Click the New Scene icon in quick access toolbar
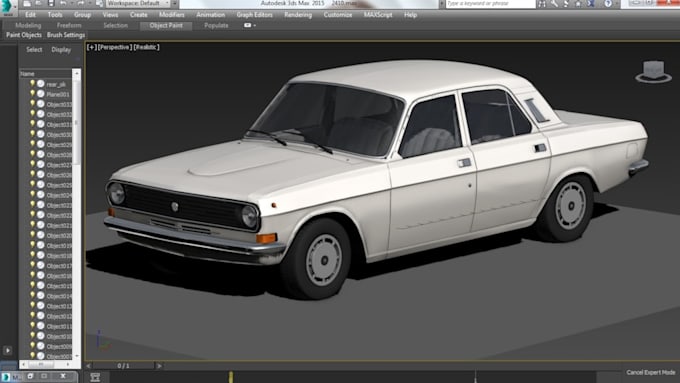 (27, 3)
